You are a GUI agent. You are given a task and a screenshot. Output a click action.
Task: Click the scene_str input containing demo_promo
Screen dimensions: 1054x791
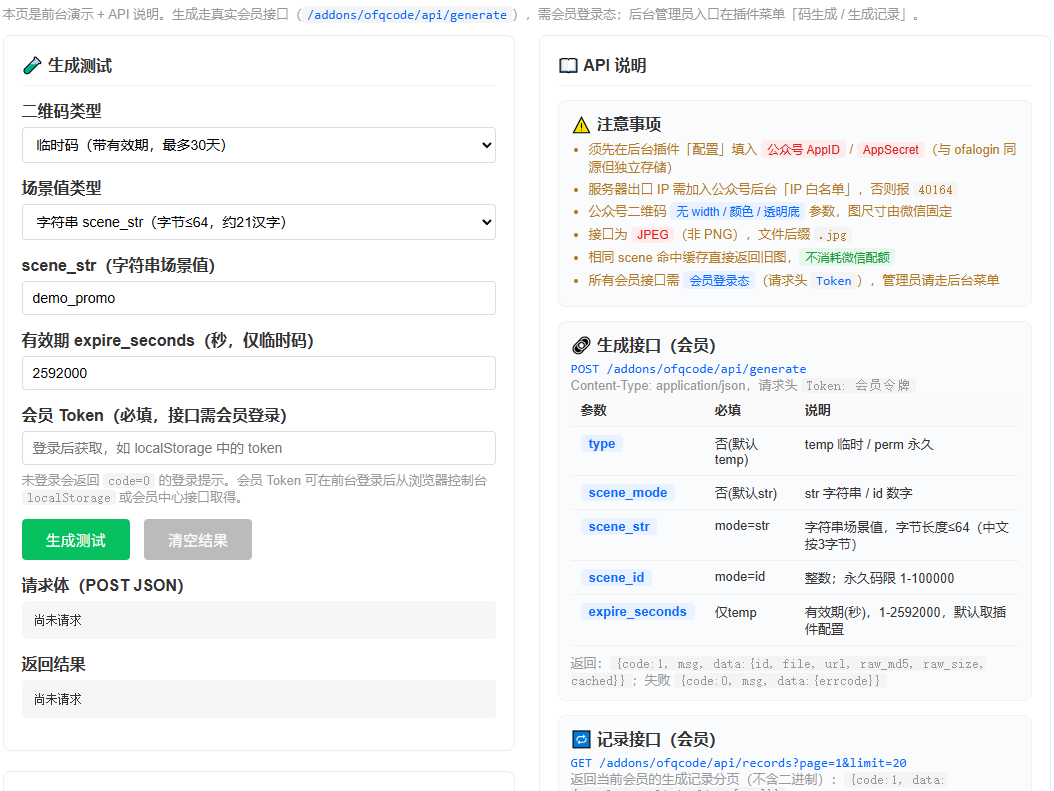(x=259, y=298)
